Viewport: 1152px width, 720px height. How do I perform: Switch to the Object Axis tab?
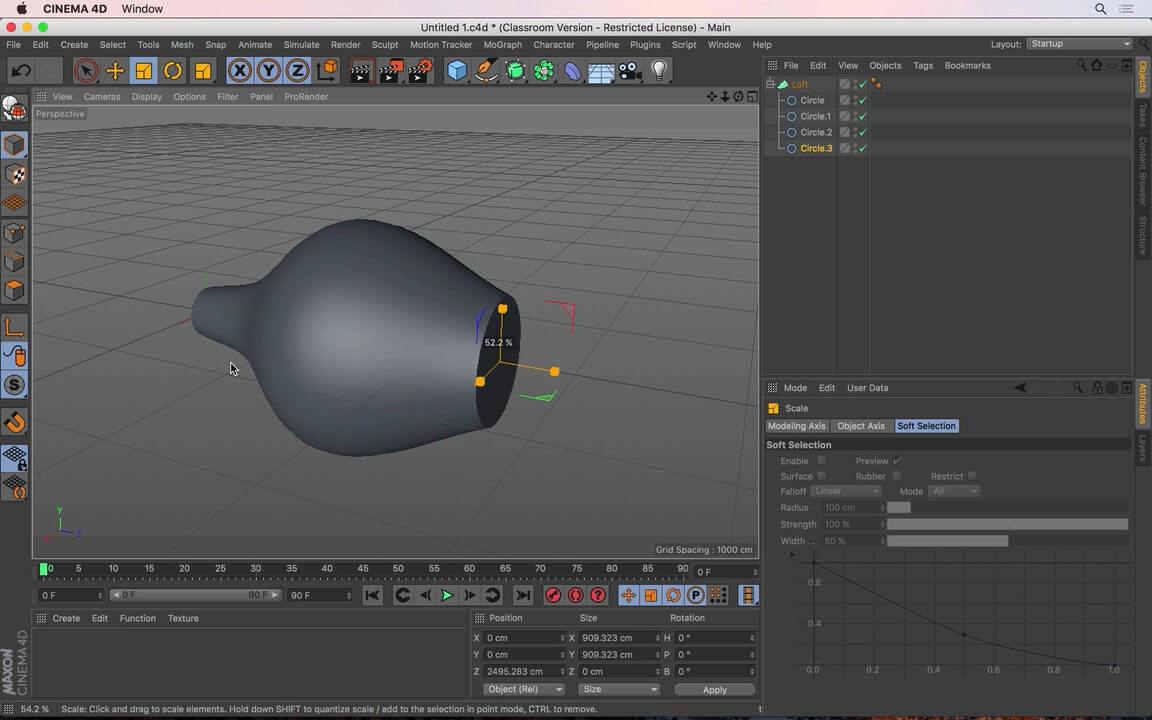[x=860, y=425]
